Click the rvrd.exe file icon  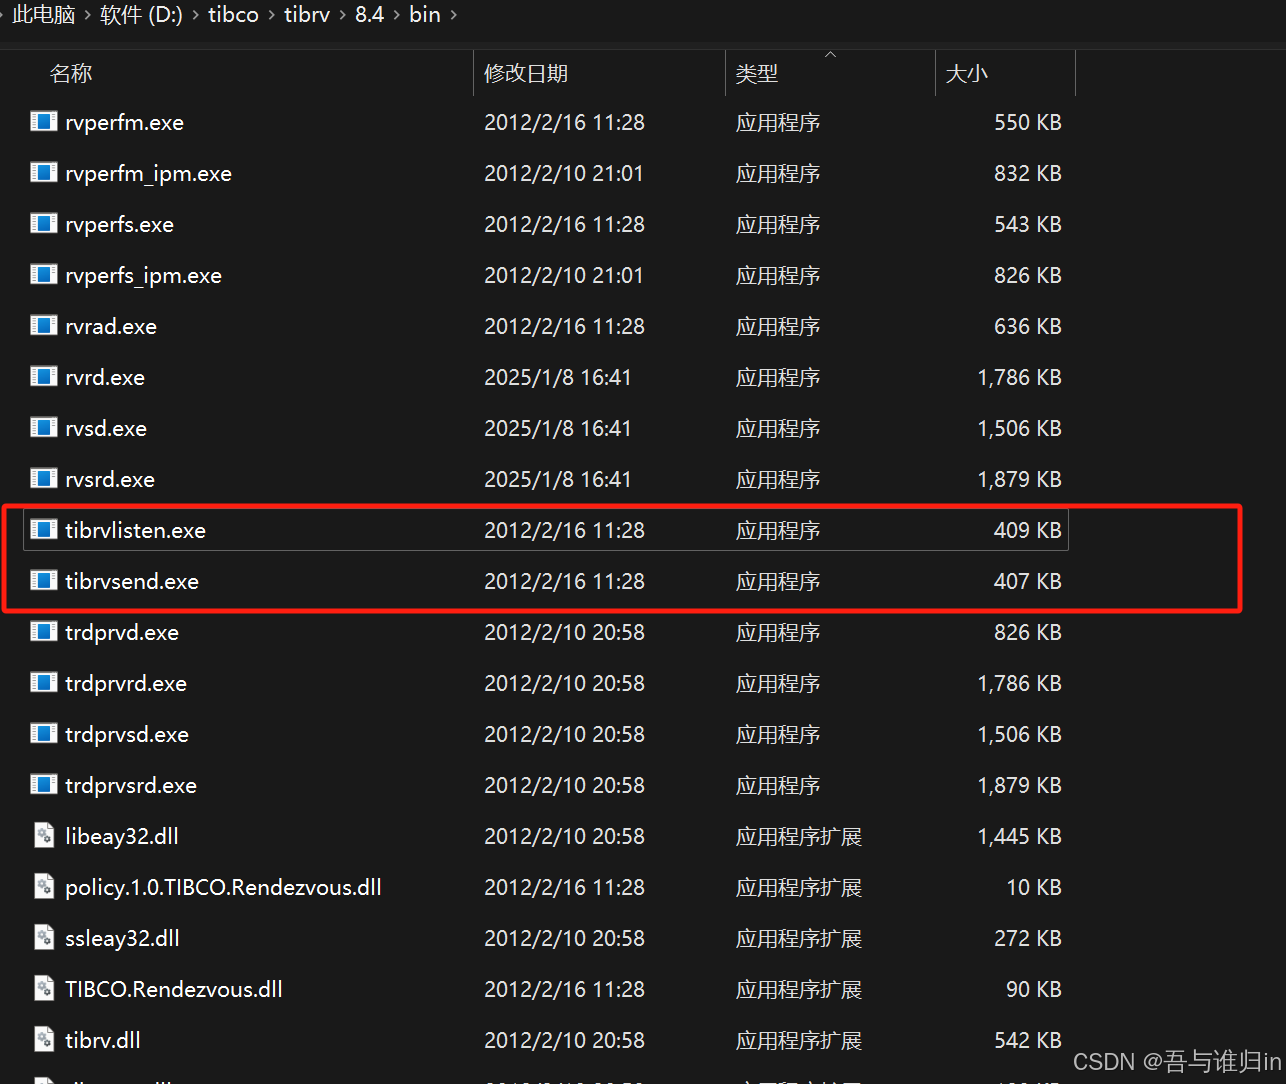[x=44, y=376]
